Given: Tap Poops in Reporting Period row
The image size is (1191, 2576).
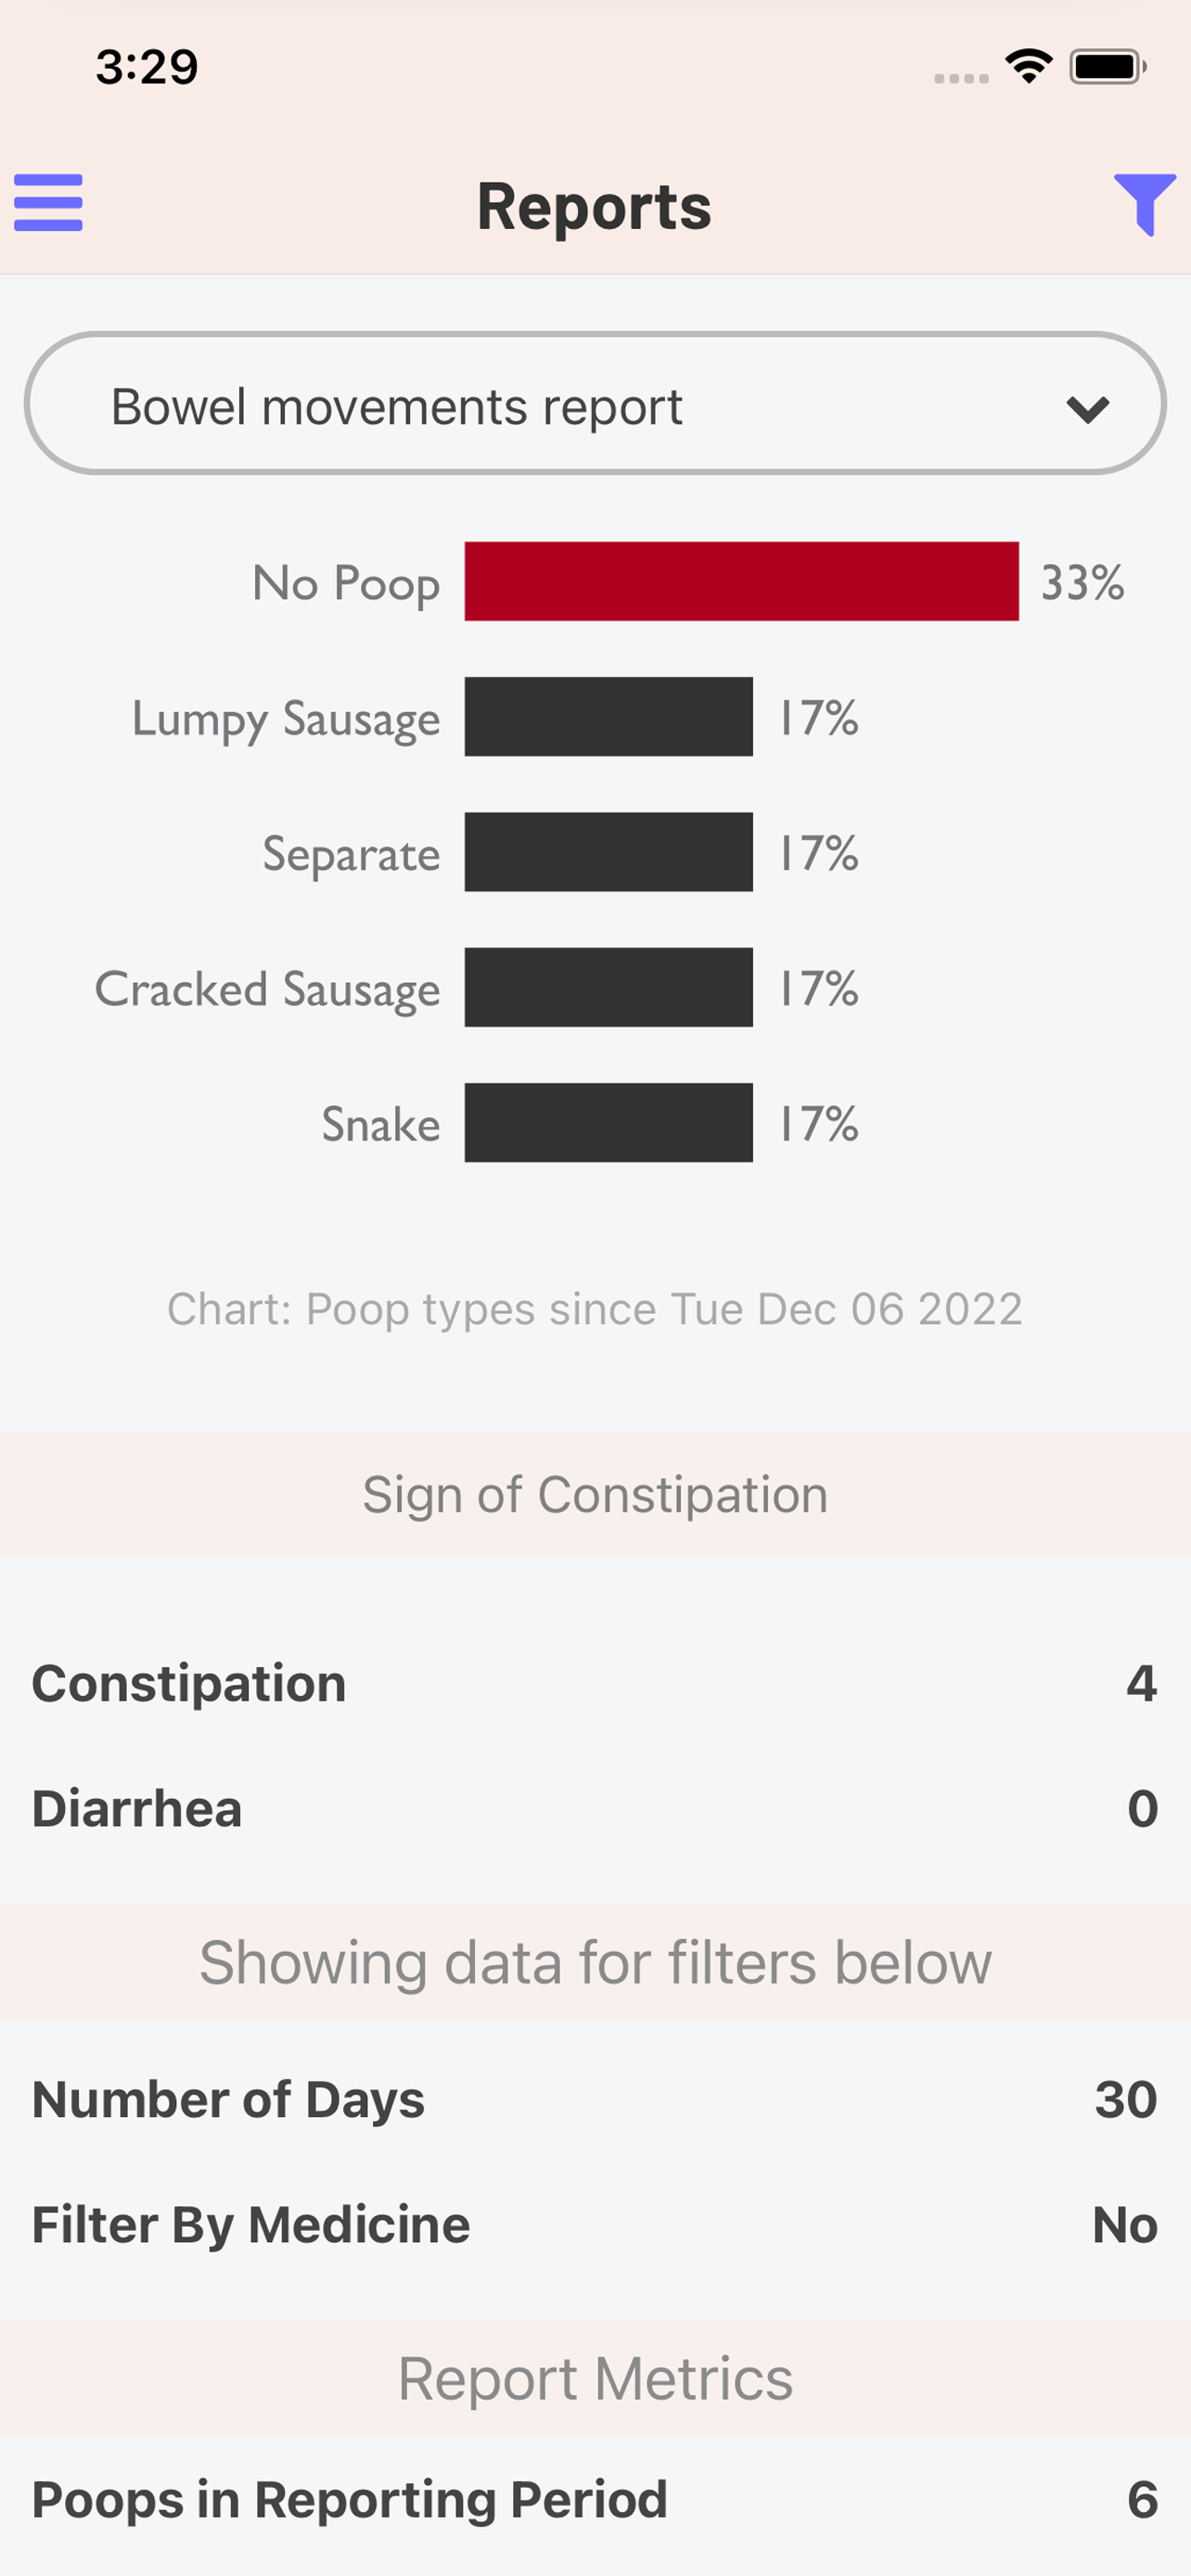Looking at the screenshot, I should pyautogui.click(x=595, y=2499).
